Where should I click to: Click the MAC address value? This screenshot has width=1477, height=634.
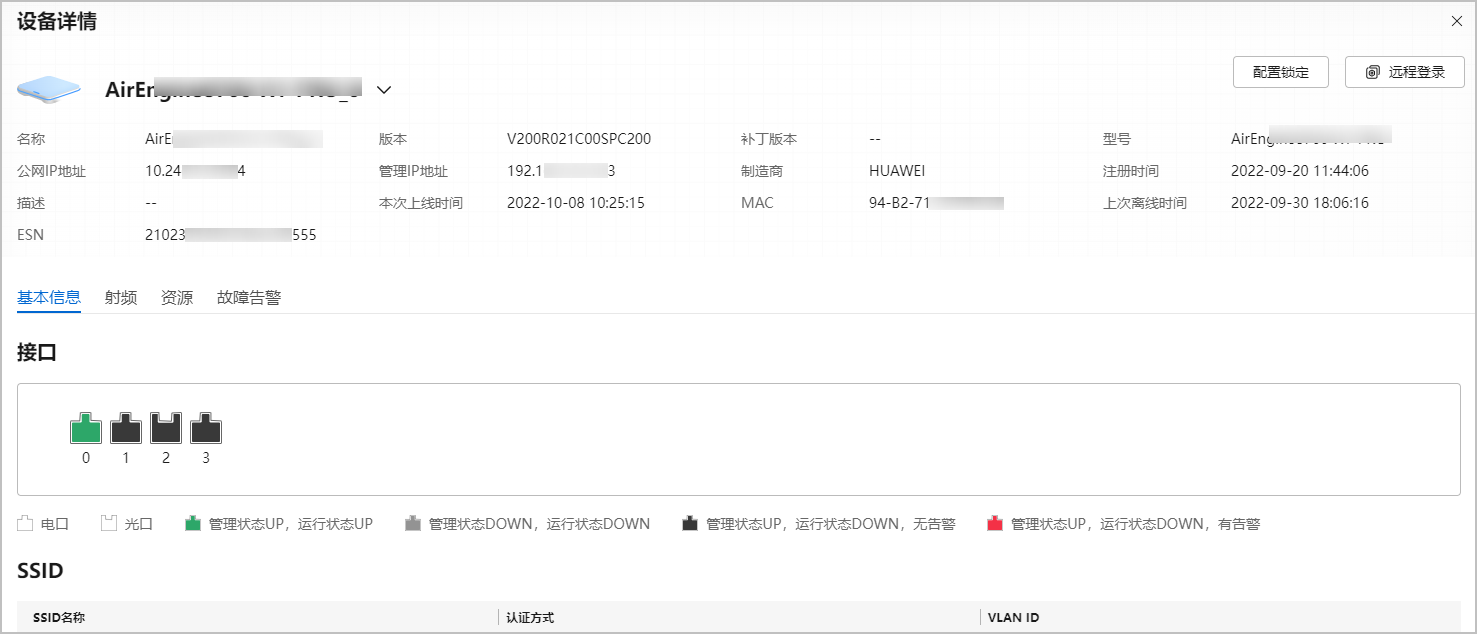point(936,203)
